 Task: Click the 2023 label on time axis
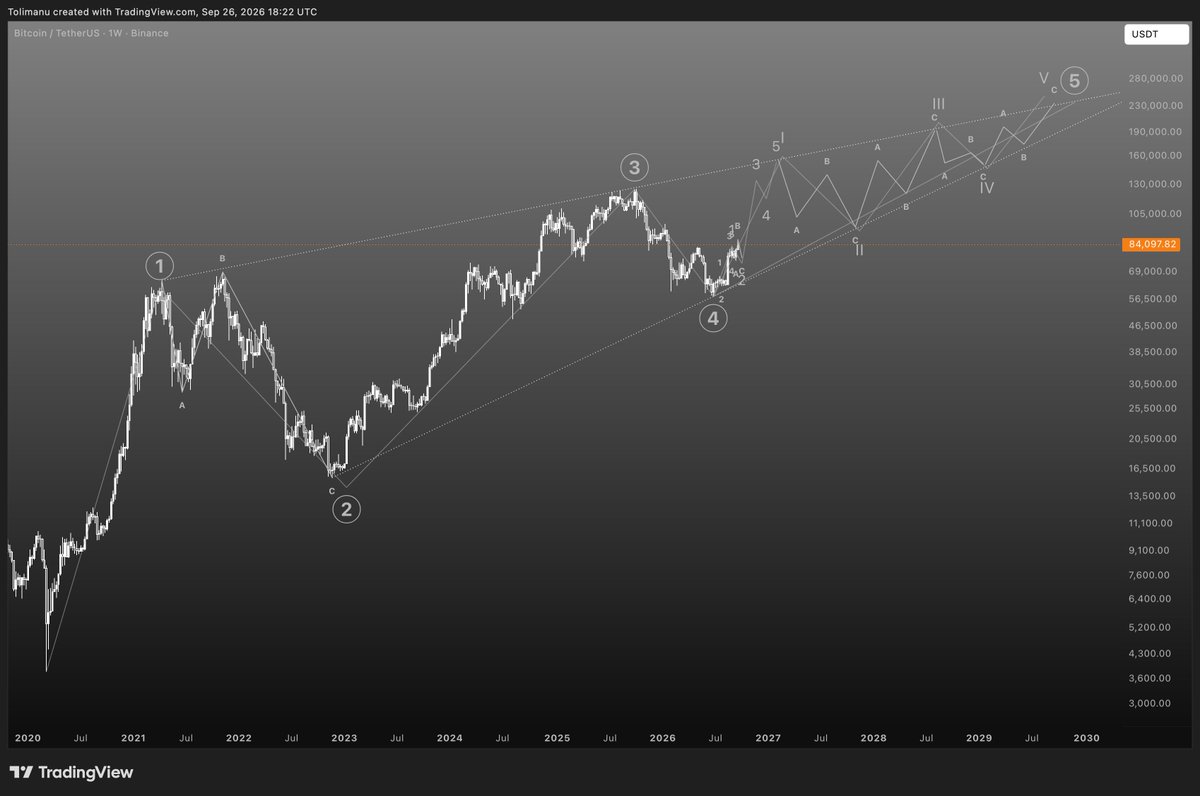[x=344, y=738]
